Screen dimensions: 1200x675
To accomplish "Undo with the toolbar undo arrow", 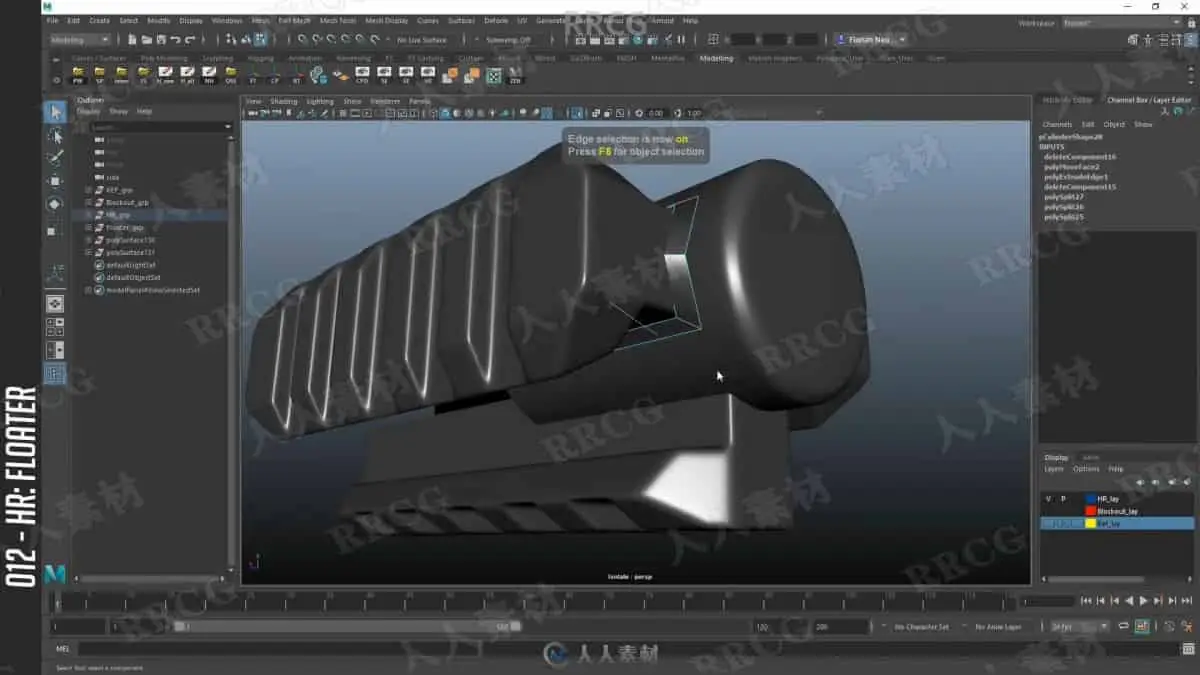I will (175, 40).
